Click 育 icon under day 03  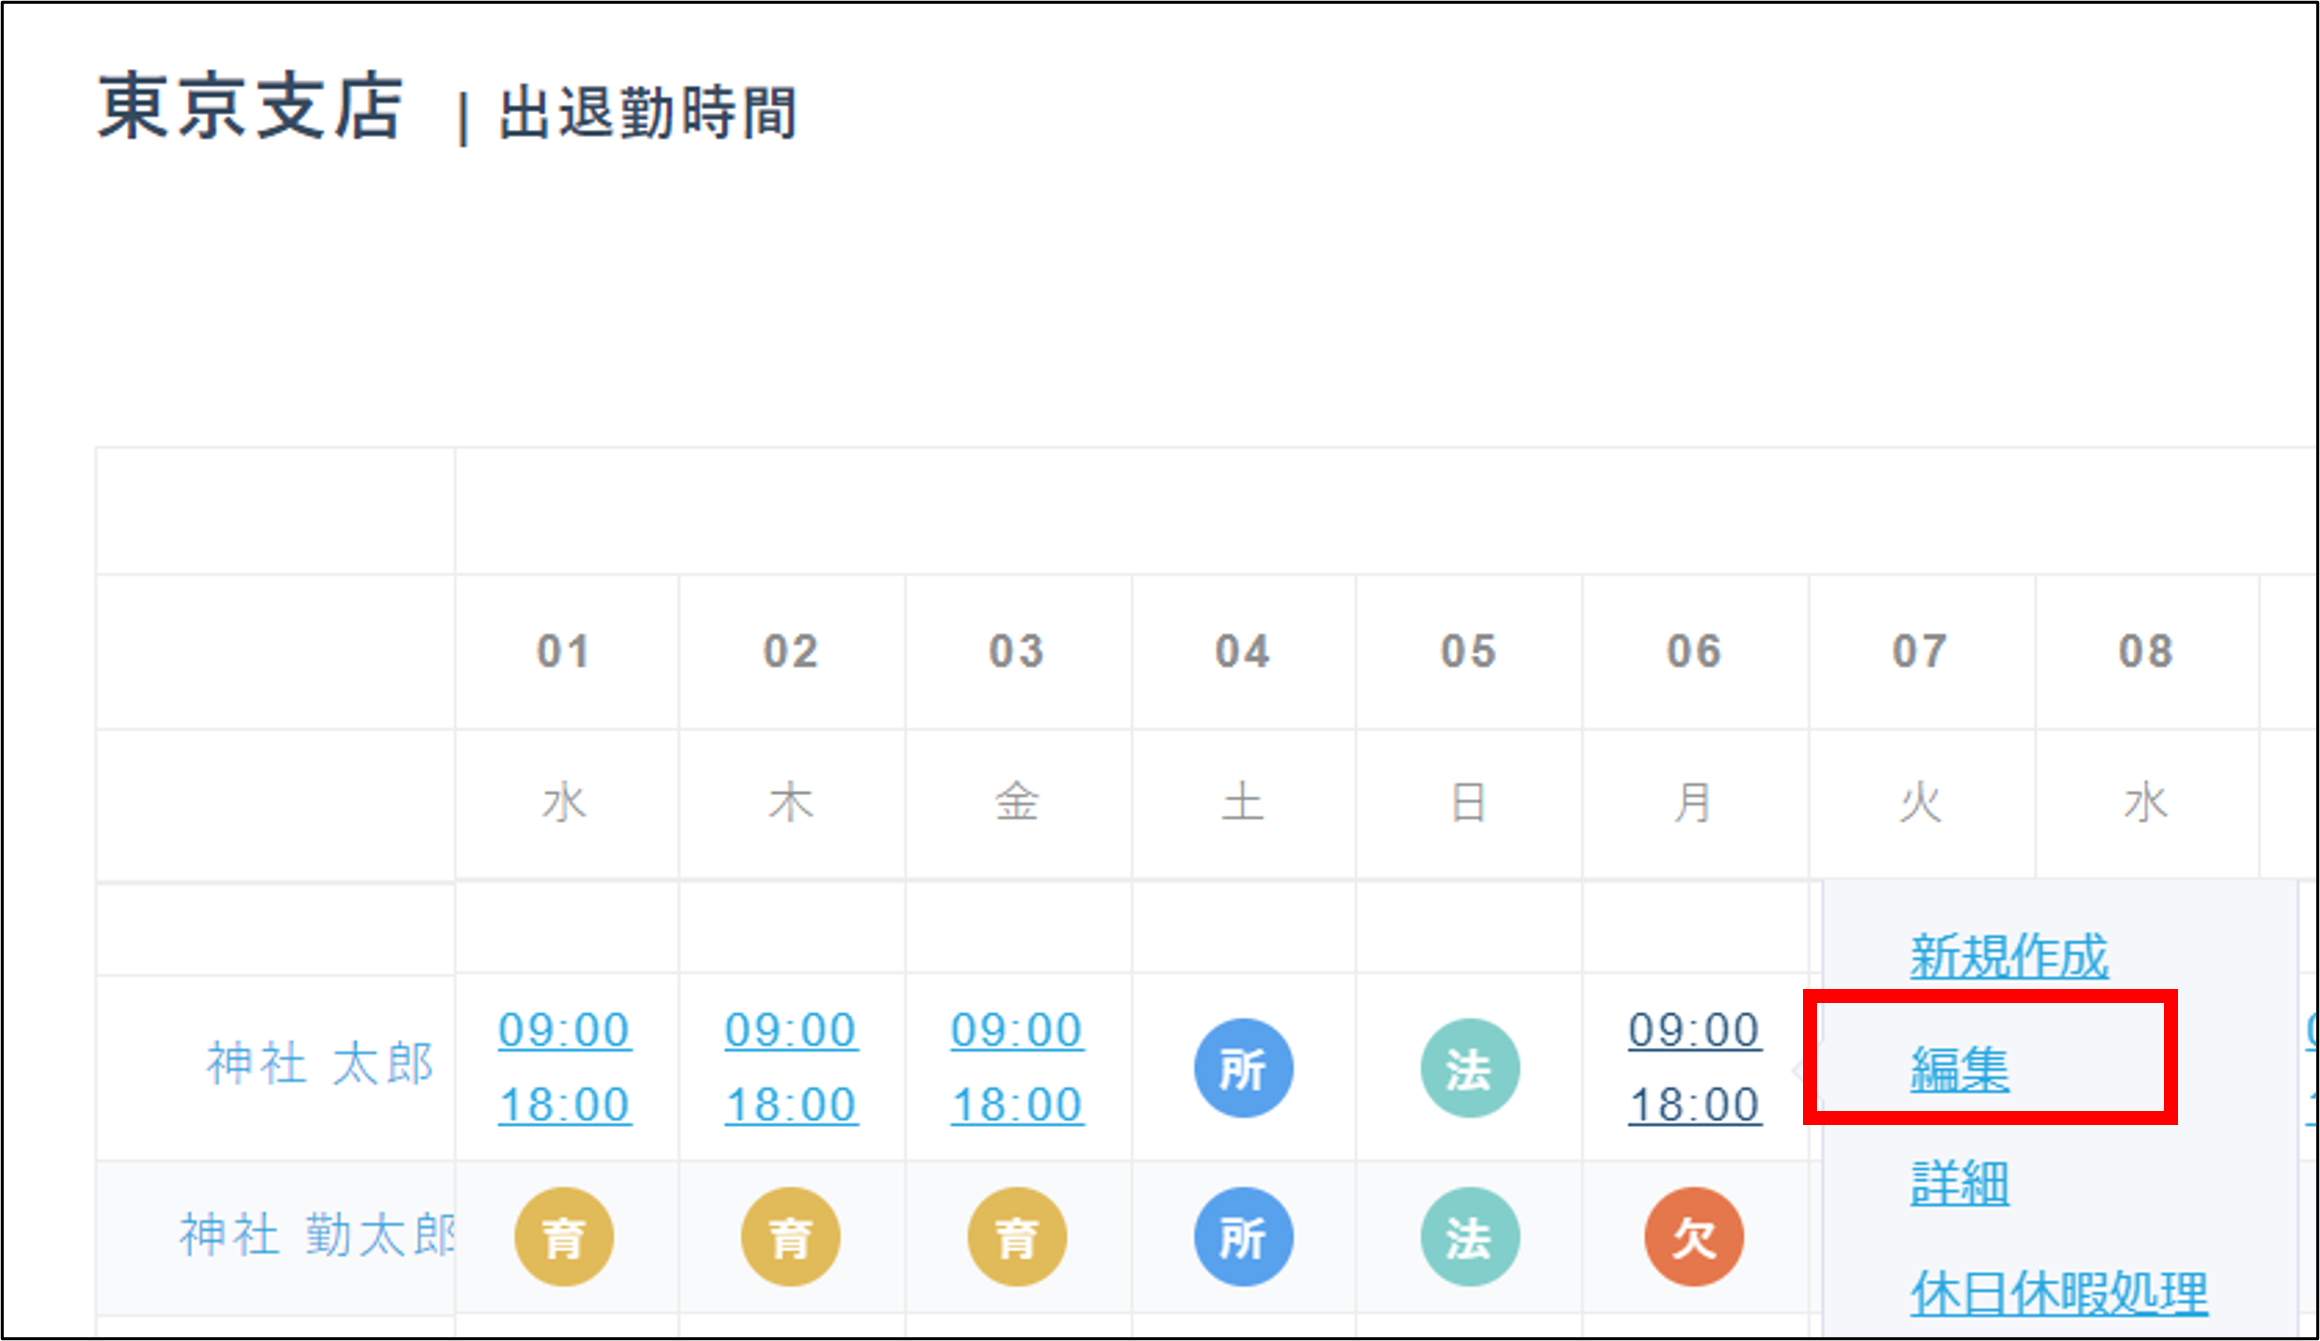pyautogui.click(x=1016, y=1237)
